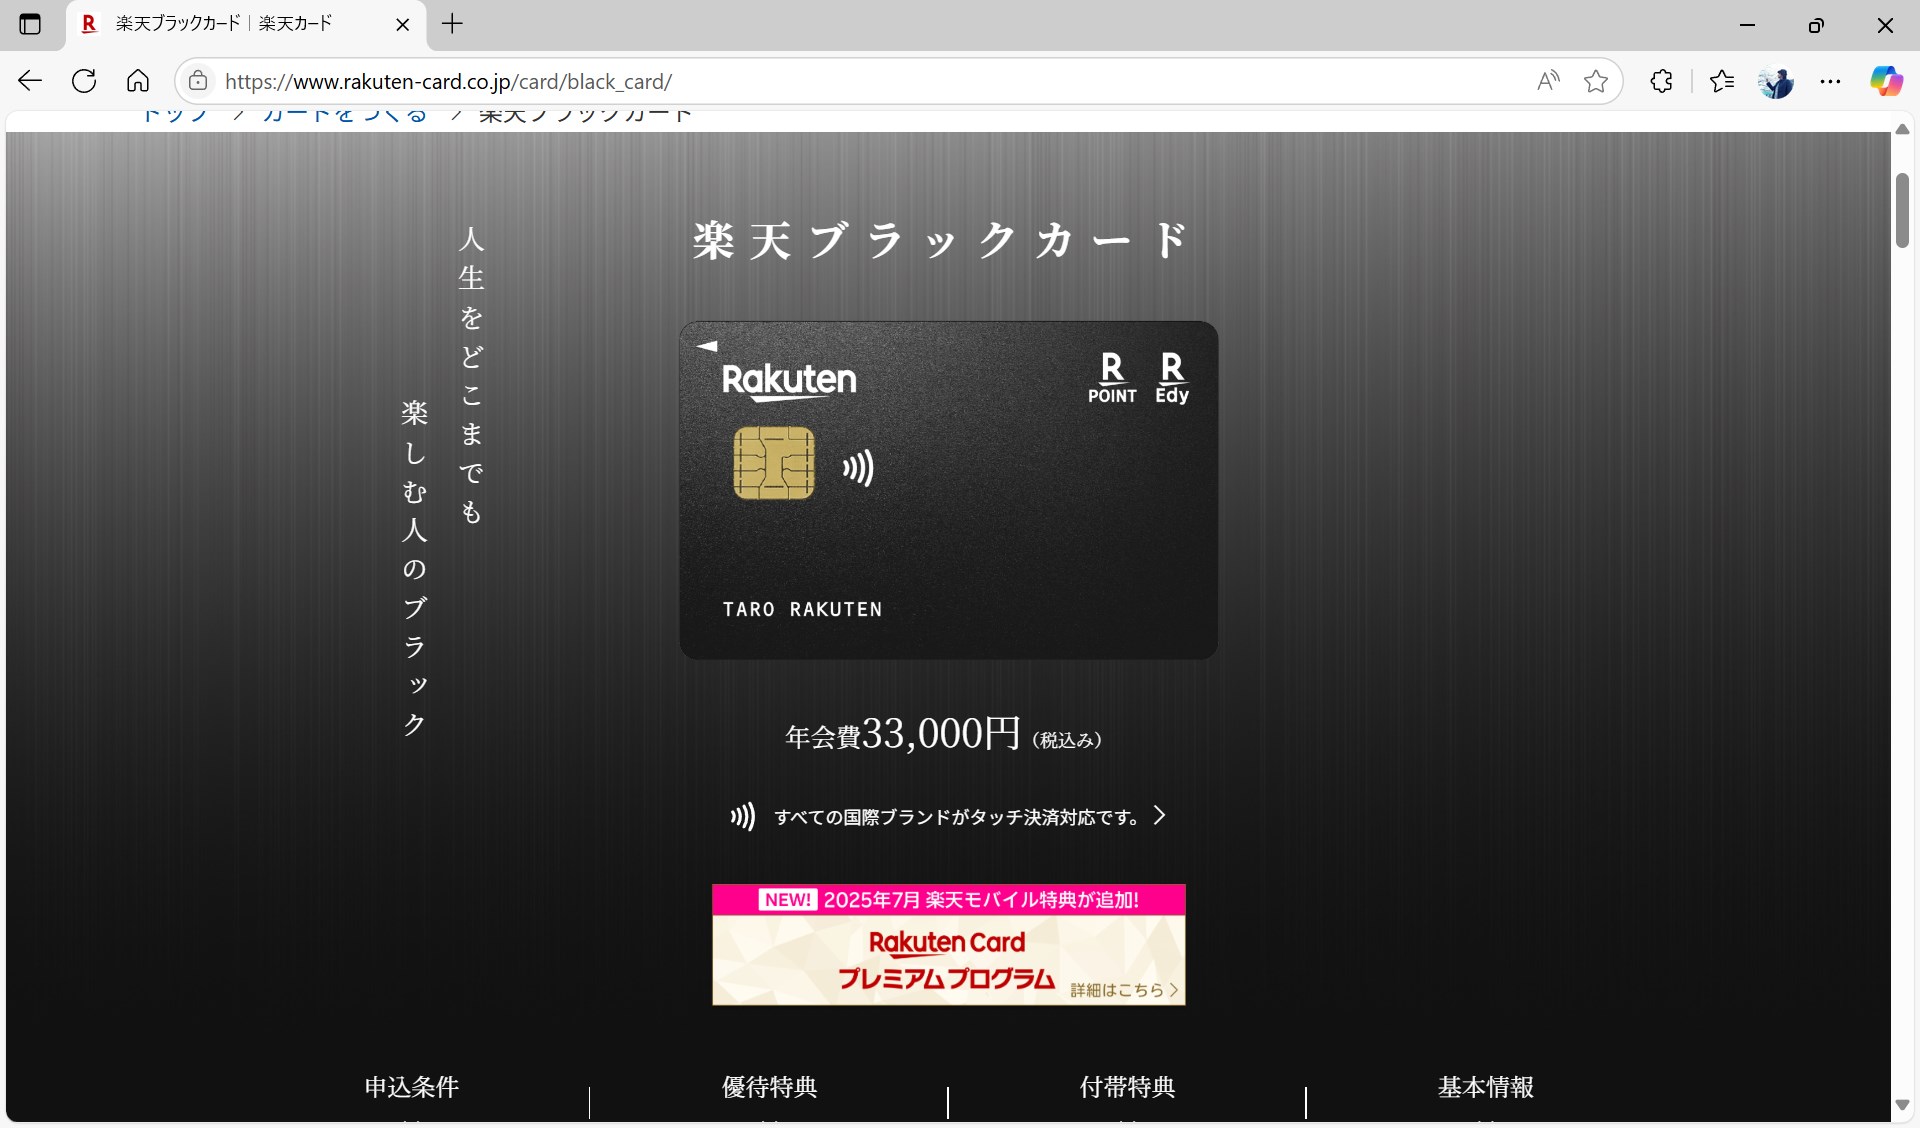
Task: Open the トップ breadcrumb link
Action: click(175, 114)
